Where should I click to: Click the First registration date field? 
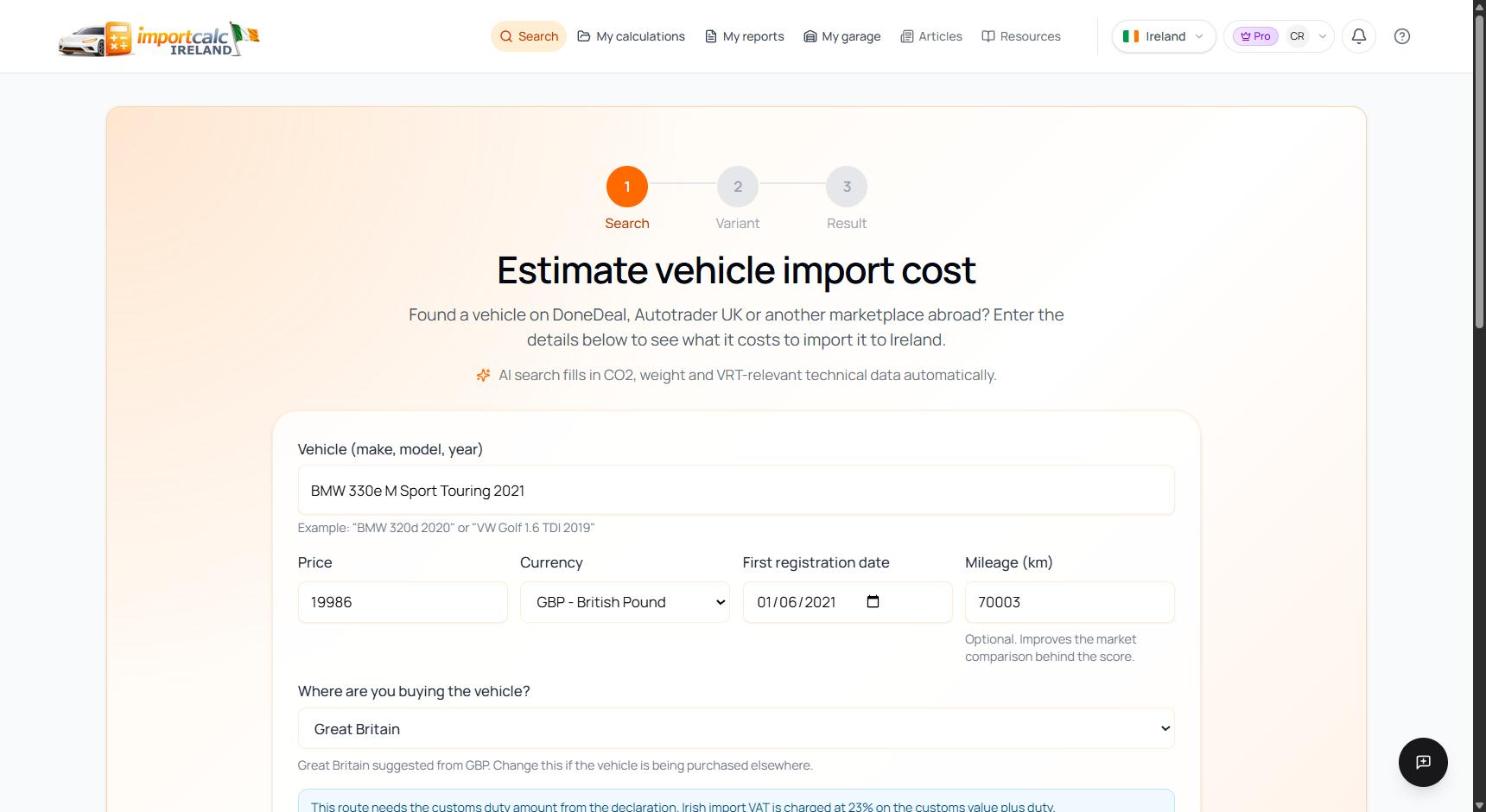(847, 602)
